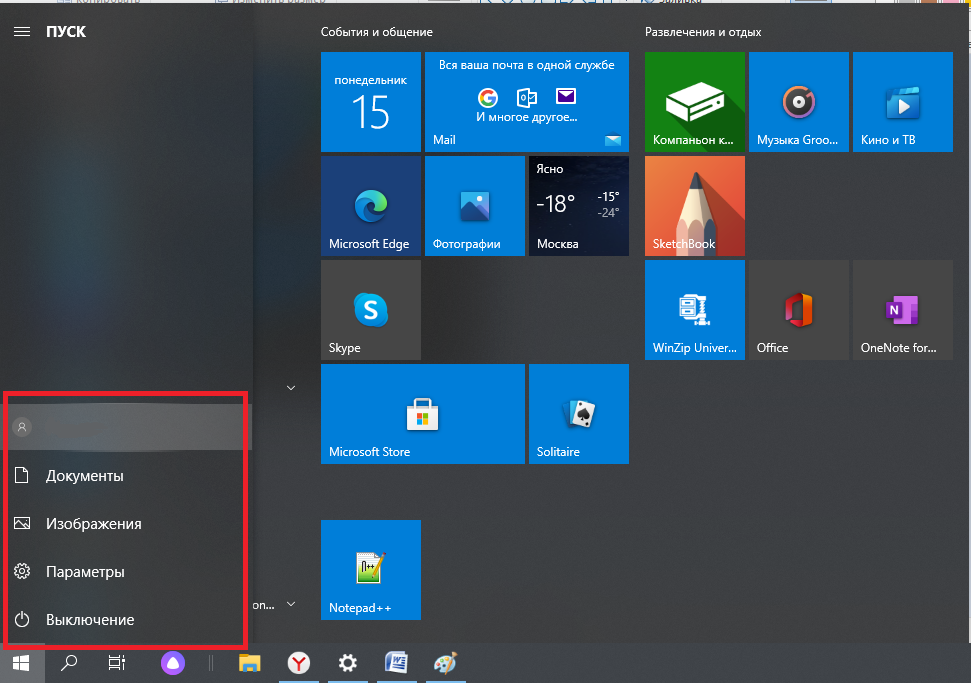
Task: Click the События и общение group header
Action: (x=377, y=32)
